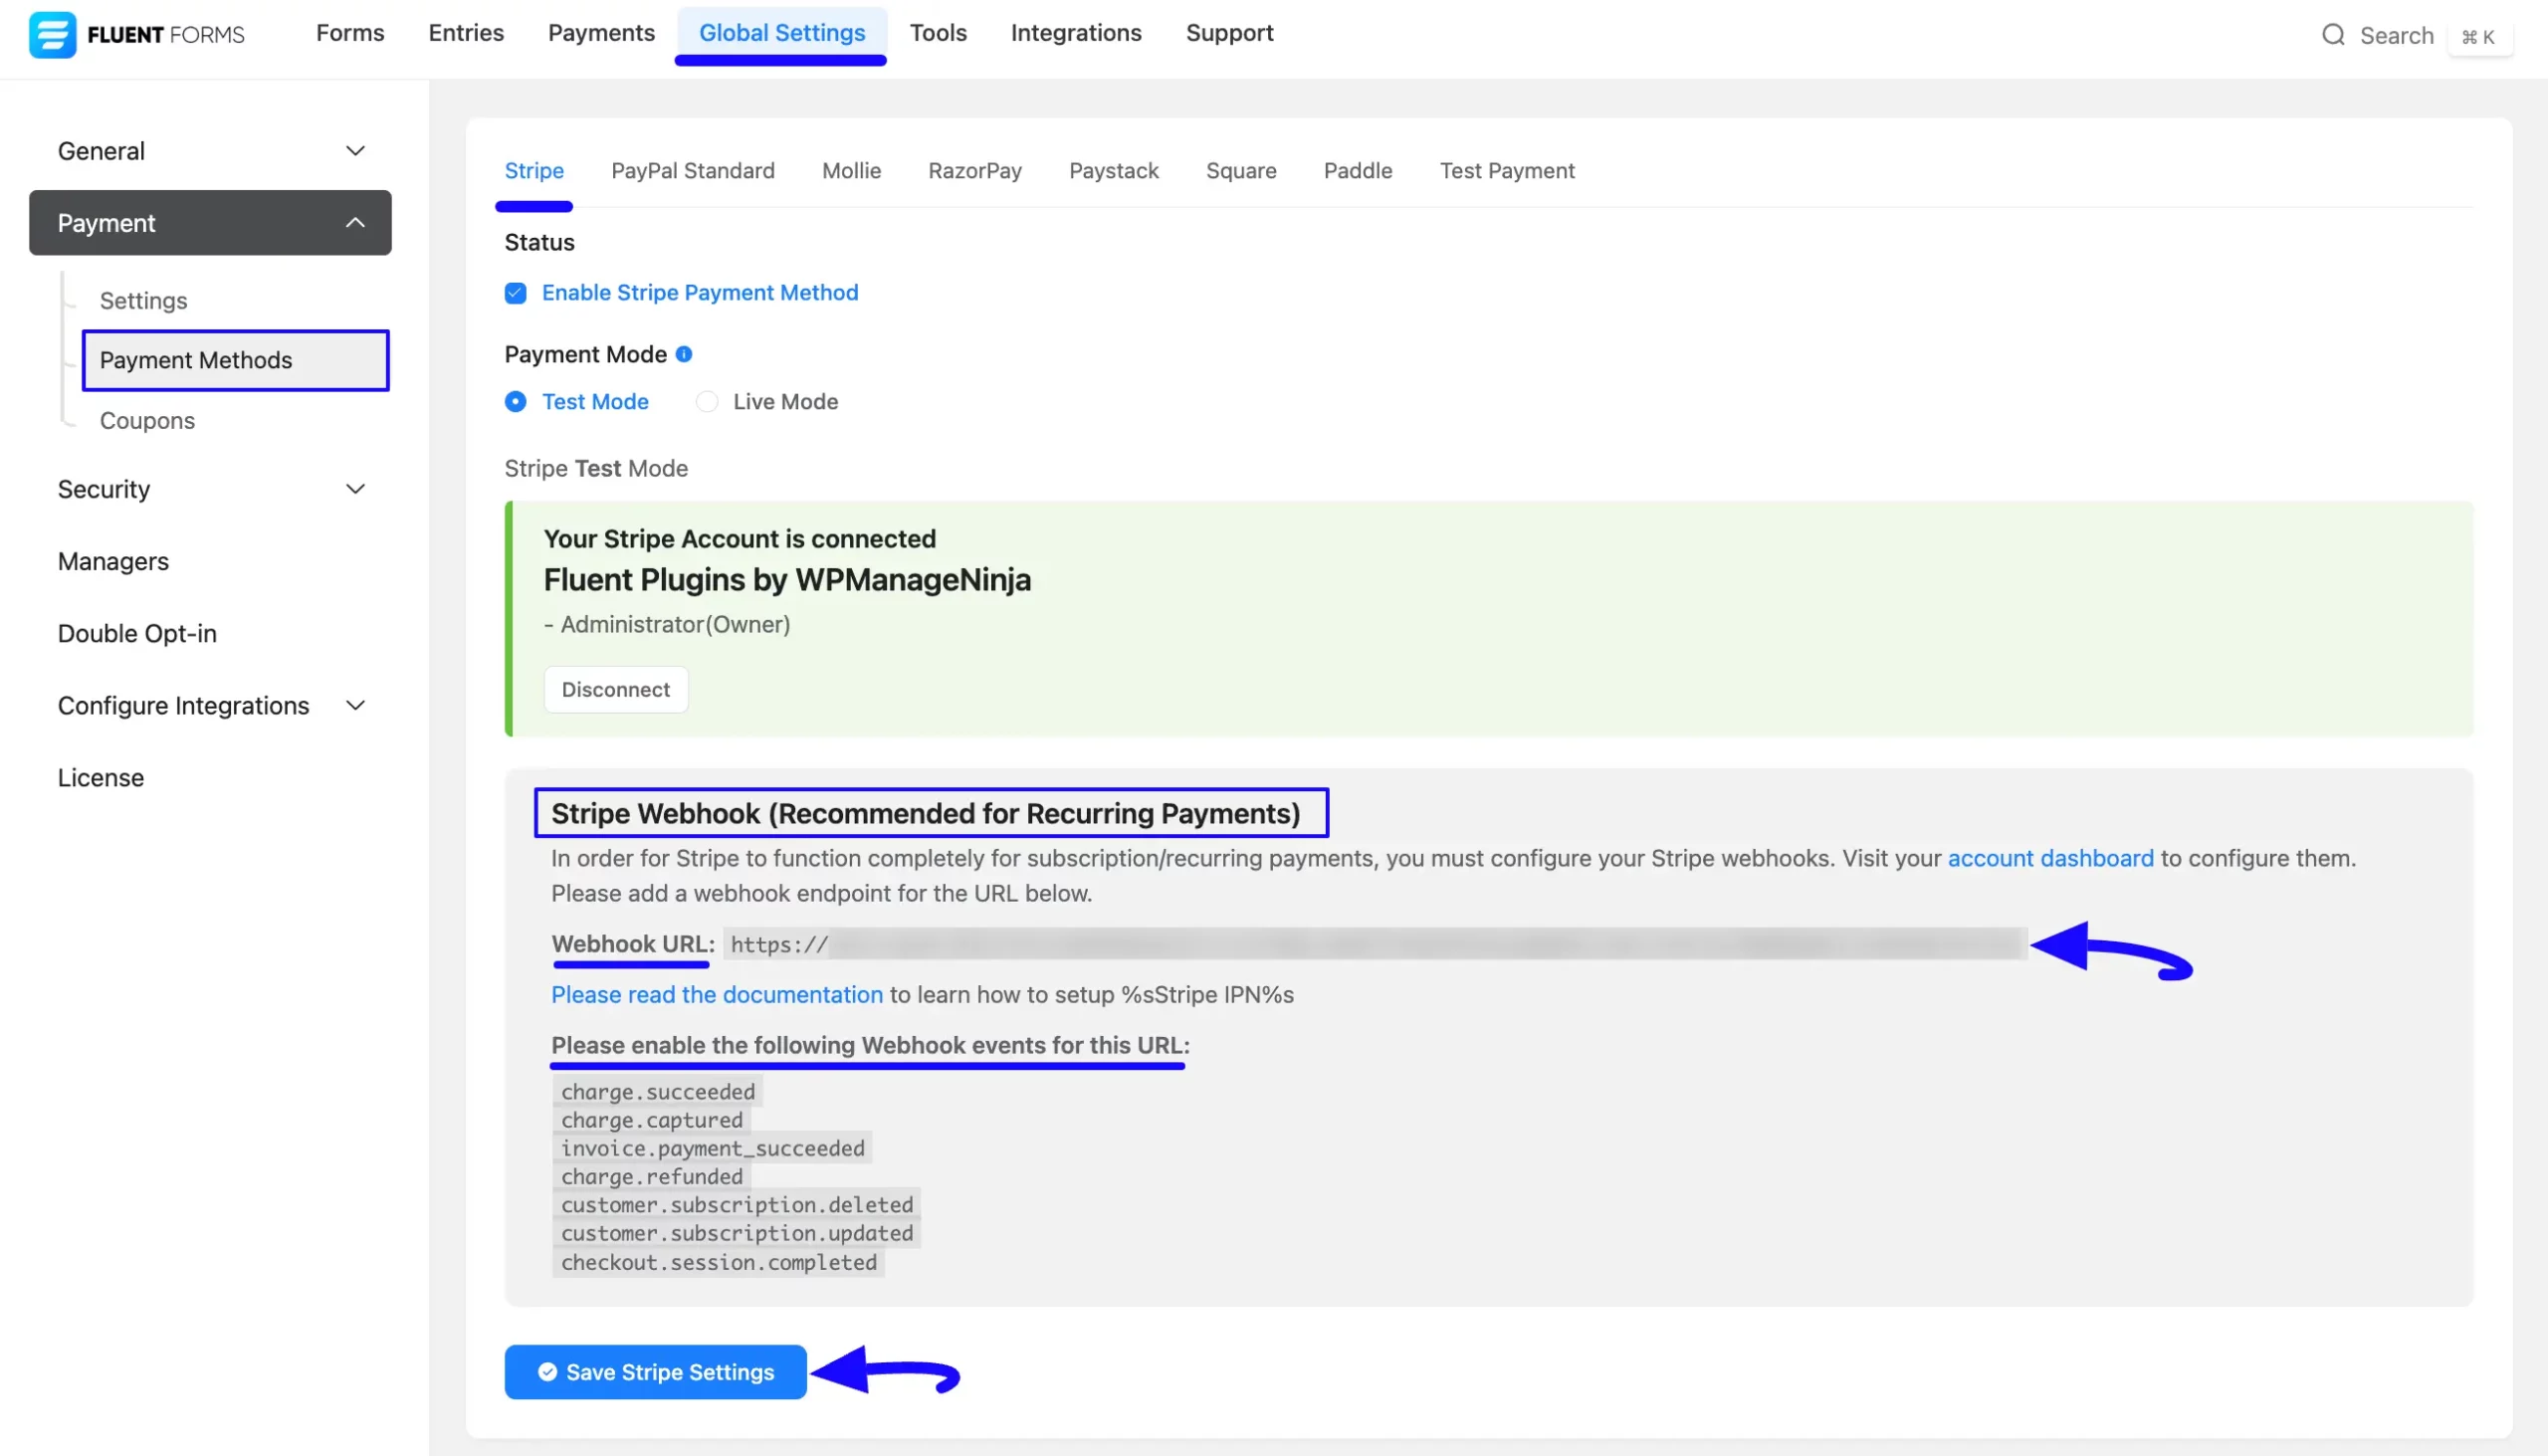The width and height of the screenshot is (2548, 1456).
Task: Collapse the Payment sidebar section
Action: tap(210, 223)
